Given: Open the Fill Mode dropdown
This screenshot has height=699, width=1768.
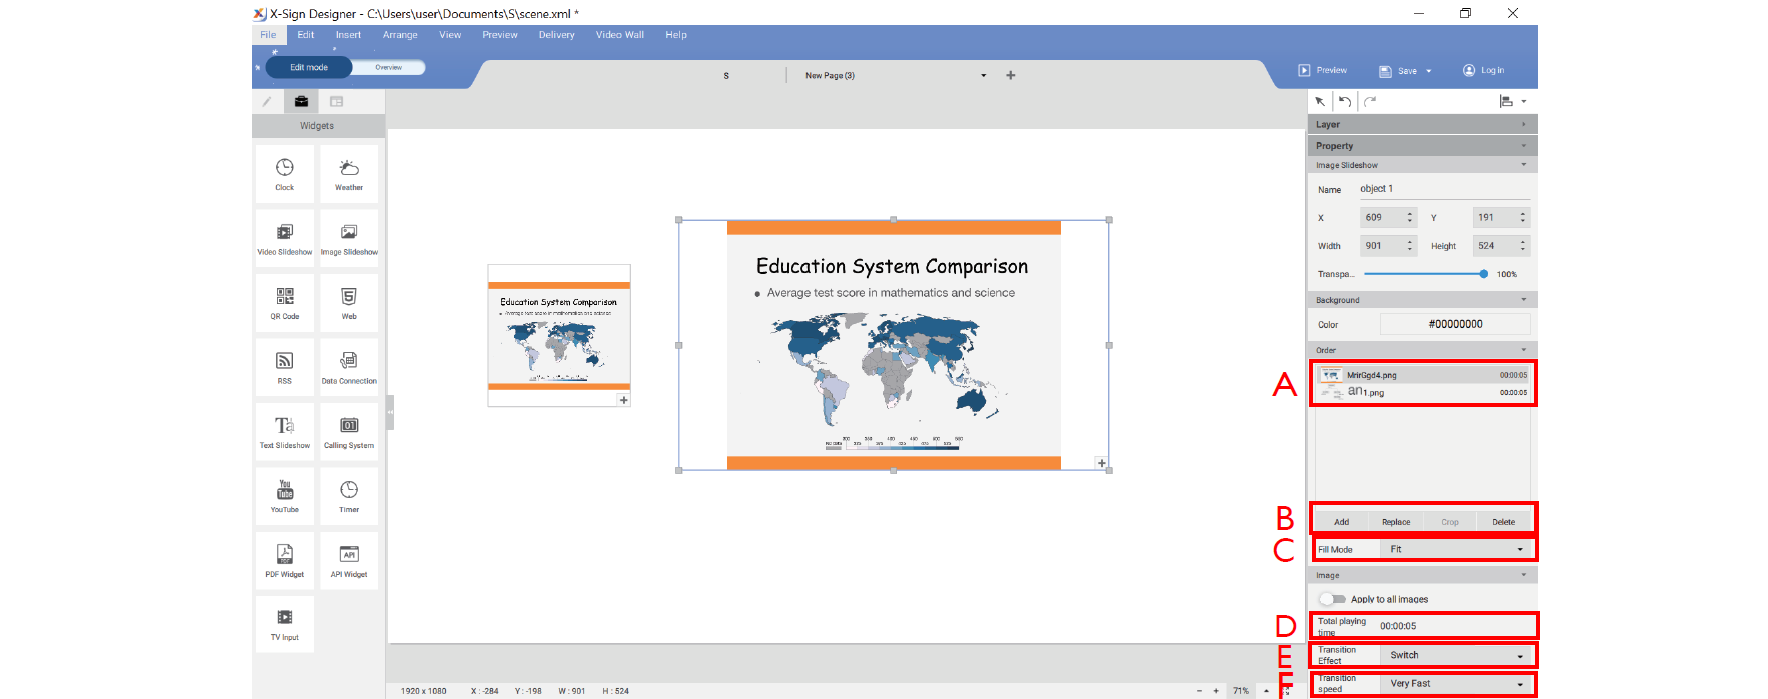Looking at the screenshot, I should click(x=1457, y=549).
